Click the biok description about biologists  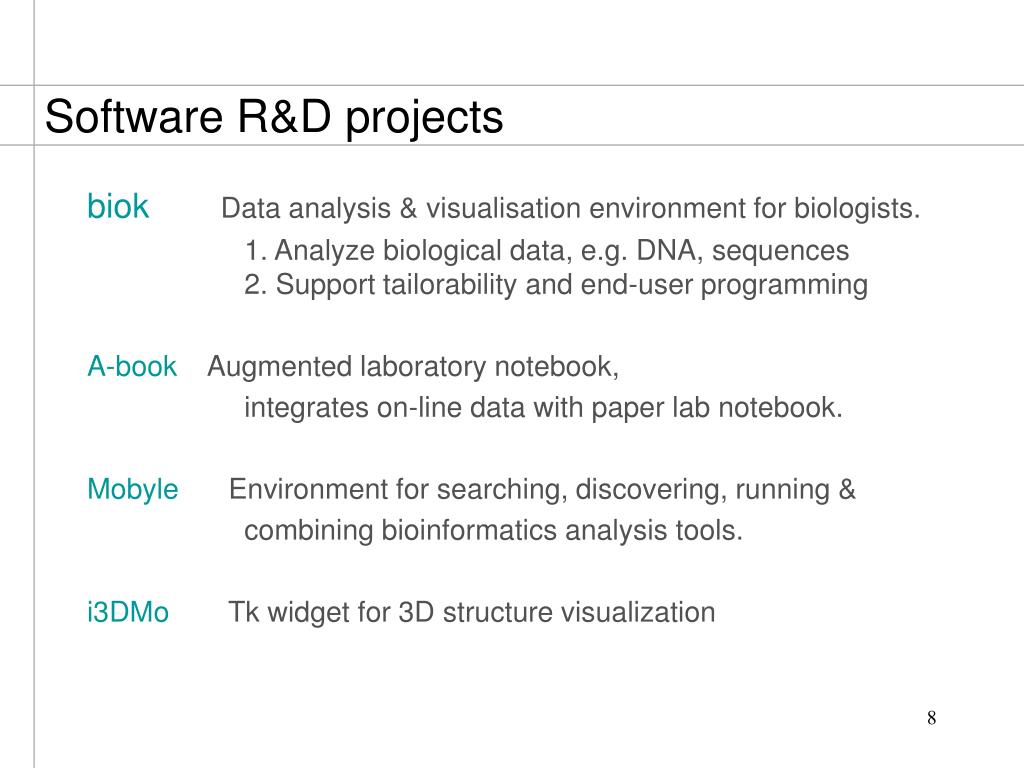tap(570, 209)
